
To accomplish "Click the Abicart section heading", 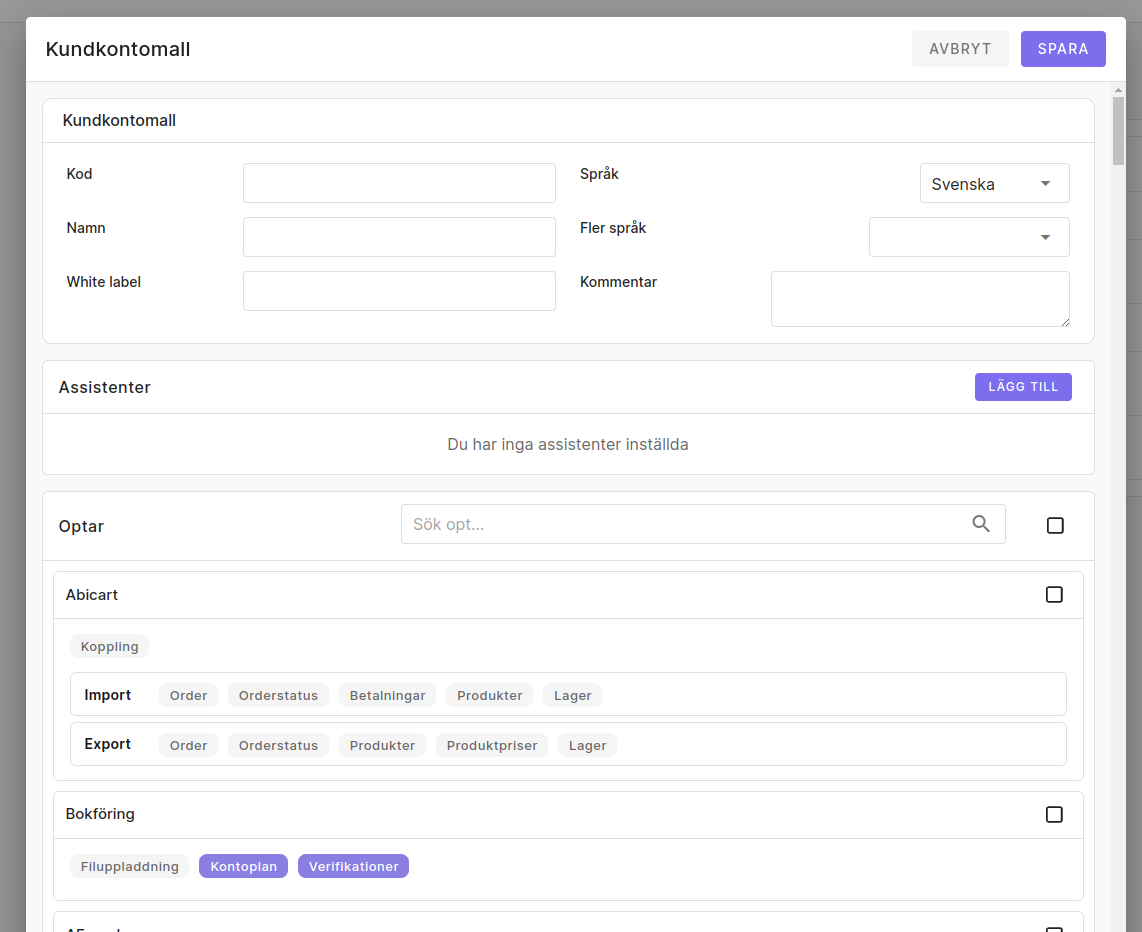I will (x=92, y=595).
